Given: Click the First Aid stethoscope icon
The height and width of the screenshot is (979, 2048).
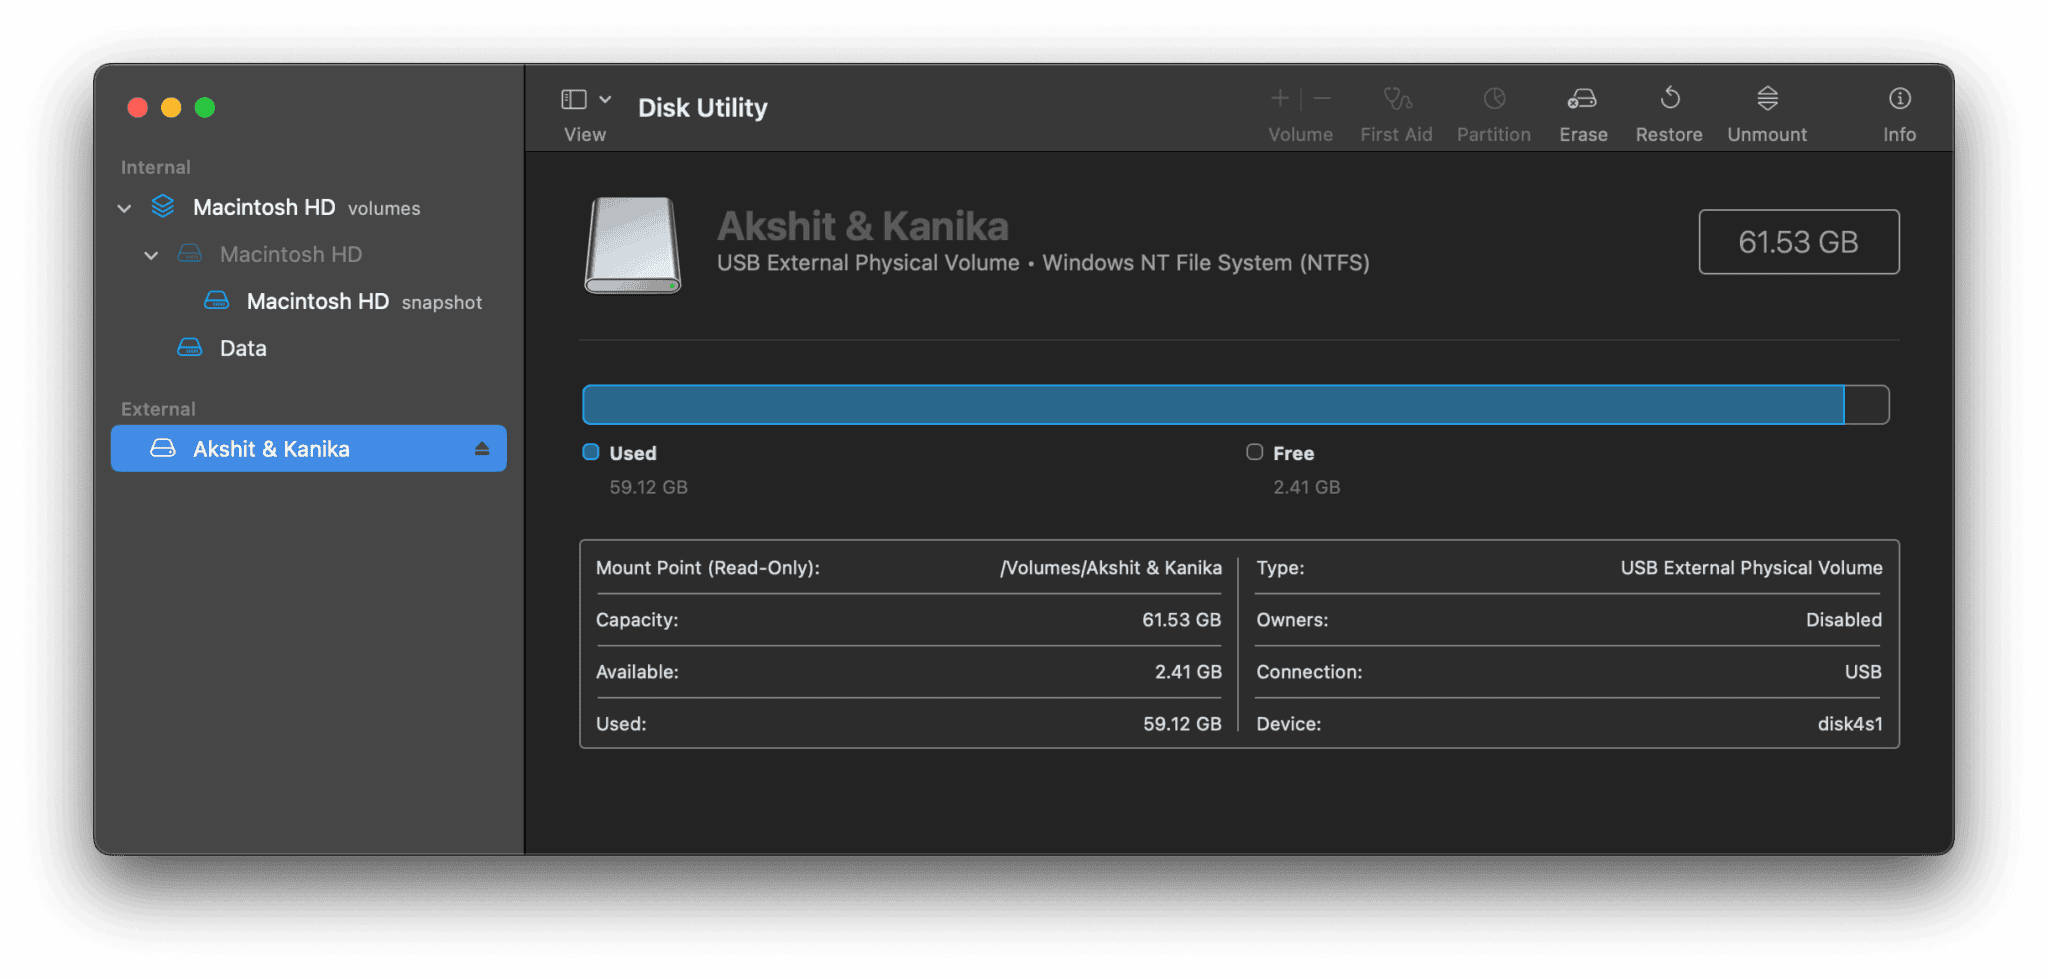Looking at the screenshot, I should point(1396,99).
